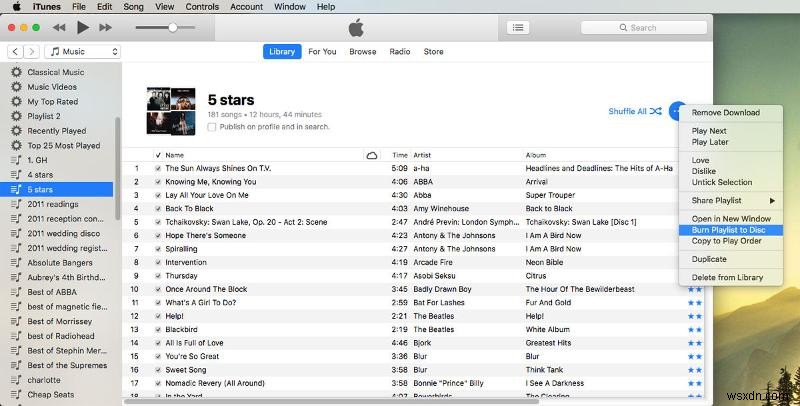Untick Knowing Me, Knowing You checkbox
Screen dimensions: 800x406
click(158, 182)
